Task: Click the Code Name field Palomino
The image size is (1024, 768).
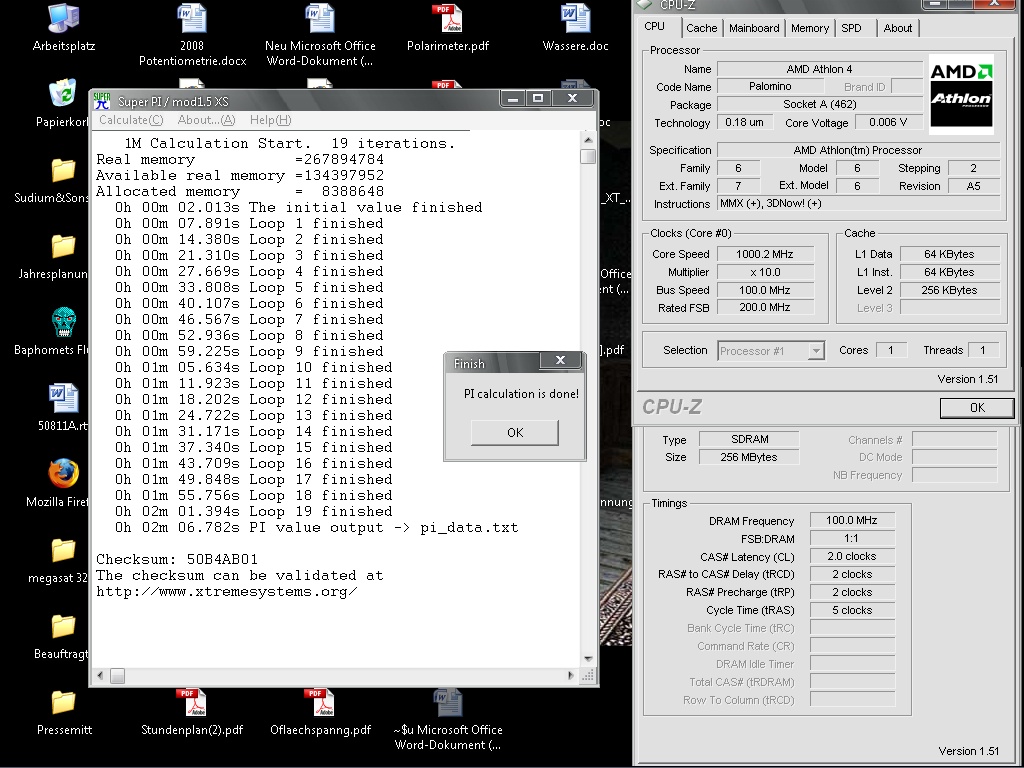Action: click(x=770, y=86)
